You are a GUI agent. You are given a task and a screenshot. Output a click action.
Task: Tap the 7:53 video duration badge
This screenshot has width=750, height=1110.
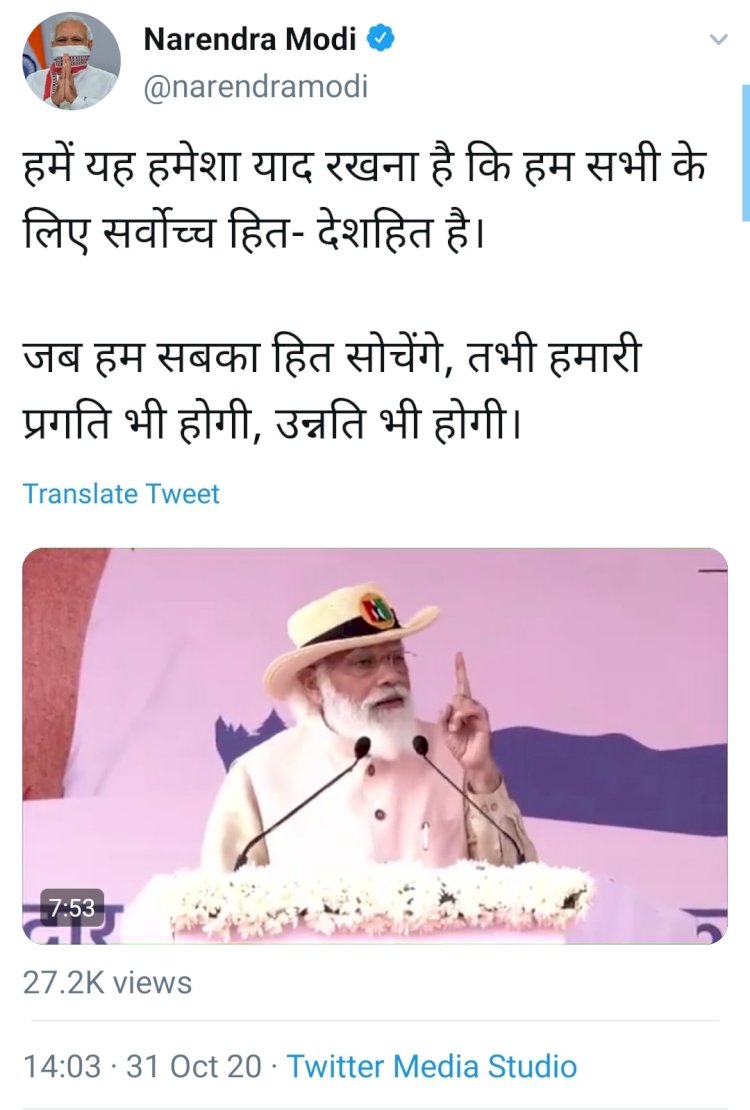tap(72, 907)
